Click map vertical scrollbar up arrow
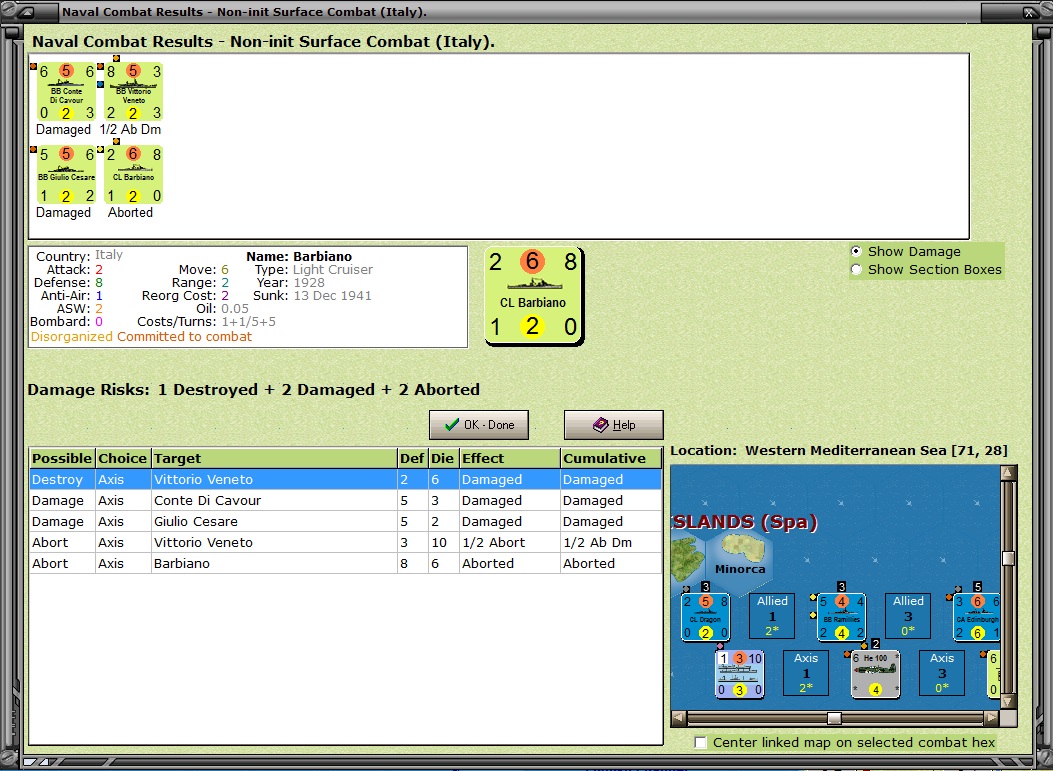The width and height of the screenshot is (1053, 771). 1008,473
